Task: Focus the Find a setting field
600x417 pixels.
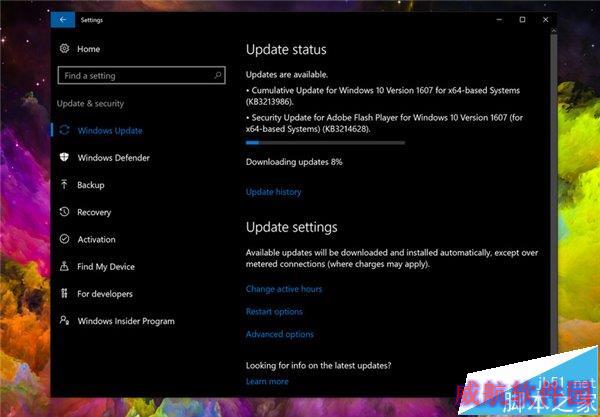Action: [x=141, y=75]
